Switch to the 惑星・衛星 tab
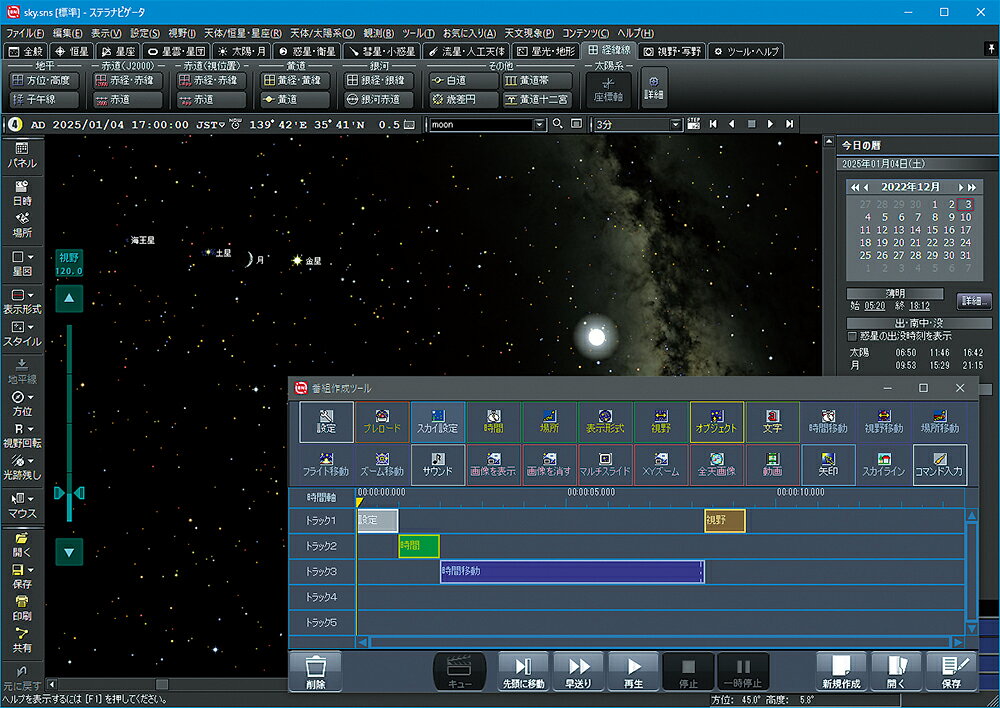1000x708 pixels. (x=307, y=51)
